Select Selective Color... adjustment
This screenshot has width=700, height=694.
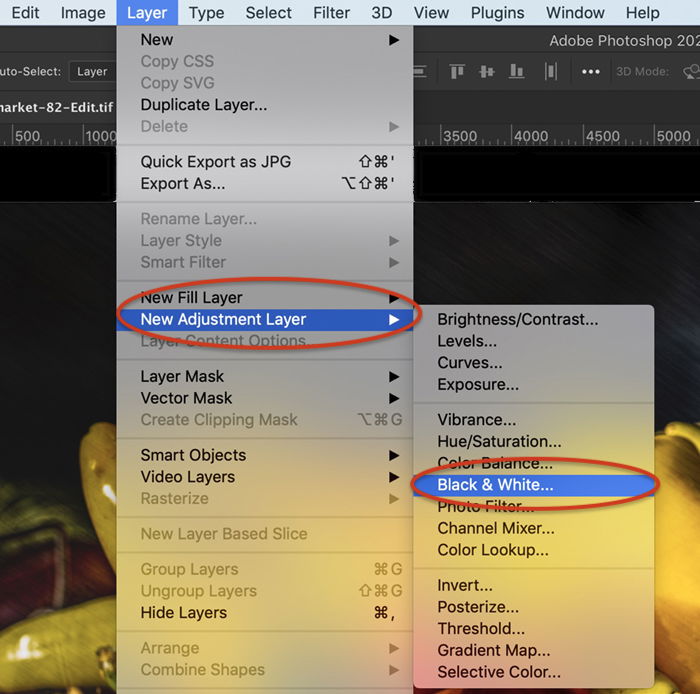click(x=533, y=672)
